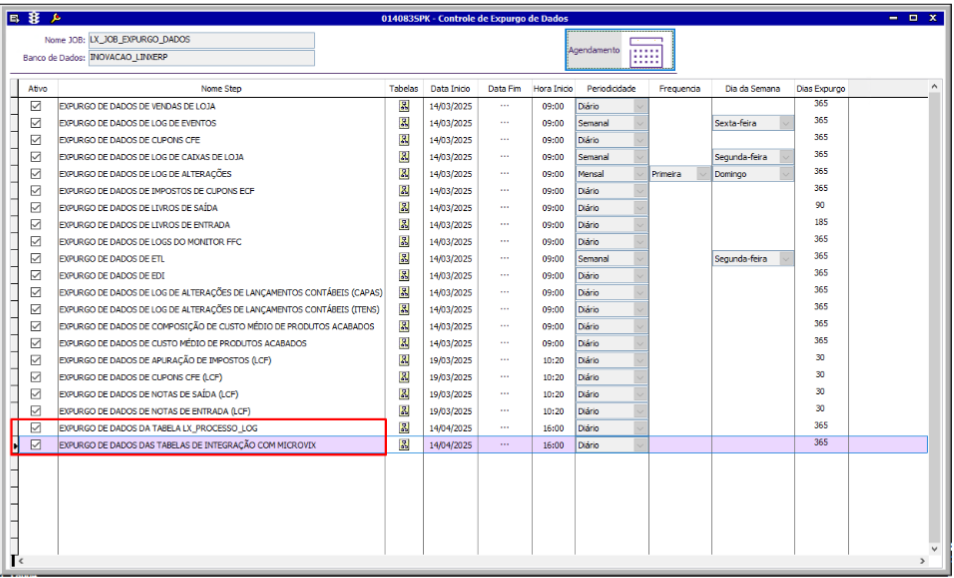Toggle Ativo checkbox for LX_PROCESSO_LOG
The width and height of the screenshot is (954, 578).
[36, 428]
